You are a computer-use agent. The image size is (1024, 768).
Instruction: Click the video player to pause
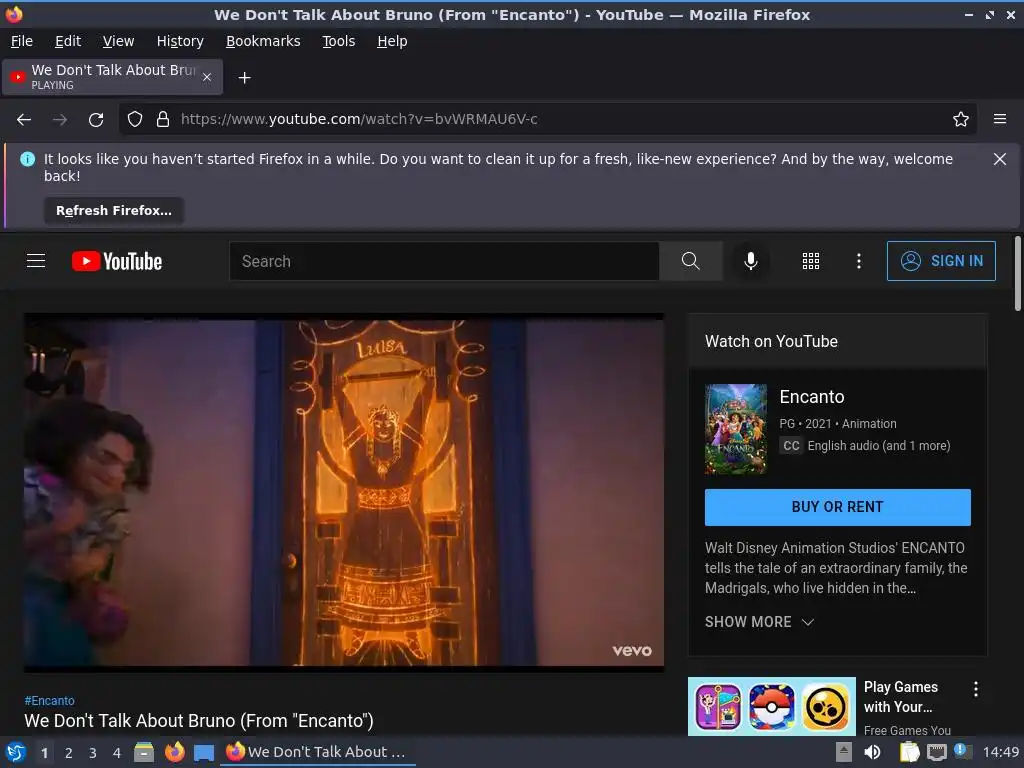[344, 493]
